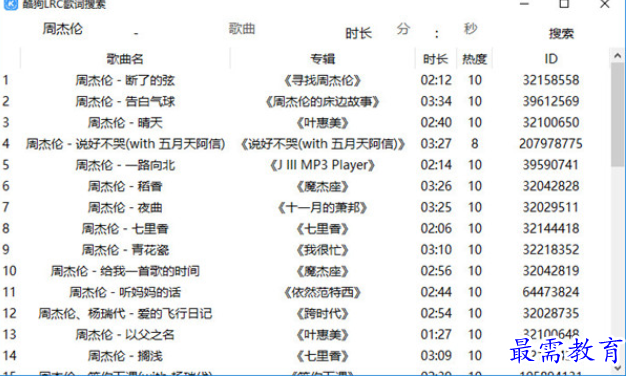The image size is (631, 382).
Task: Select row 周杰伦、杨瑞代 - 爱的飞行日记
Action: (305, 313)
